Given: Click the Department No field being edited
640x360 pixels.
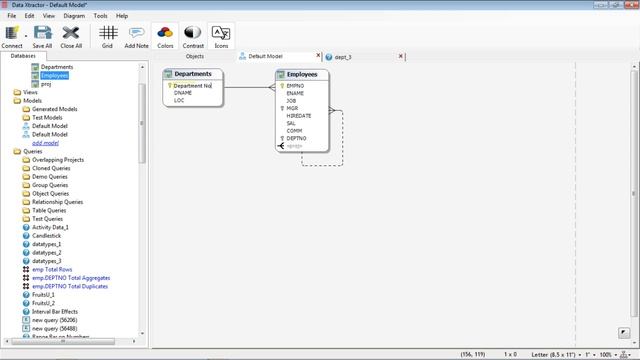Looking at the screenshot, I should [x=193, y=86].
